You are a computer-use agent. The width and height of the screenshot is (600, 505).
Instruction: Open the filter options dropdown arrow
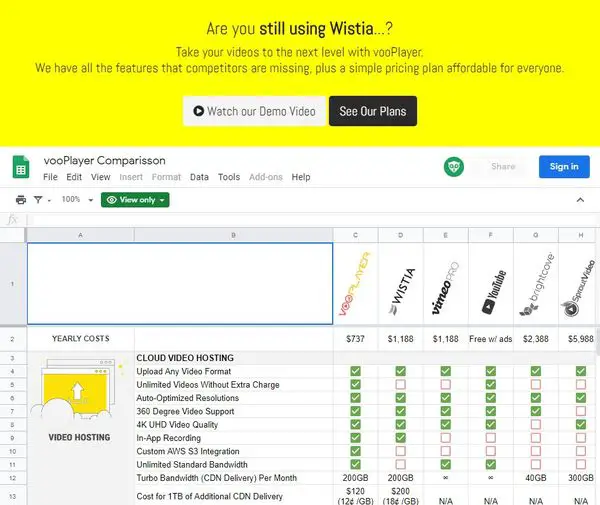click(49, 200)
